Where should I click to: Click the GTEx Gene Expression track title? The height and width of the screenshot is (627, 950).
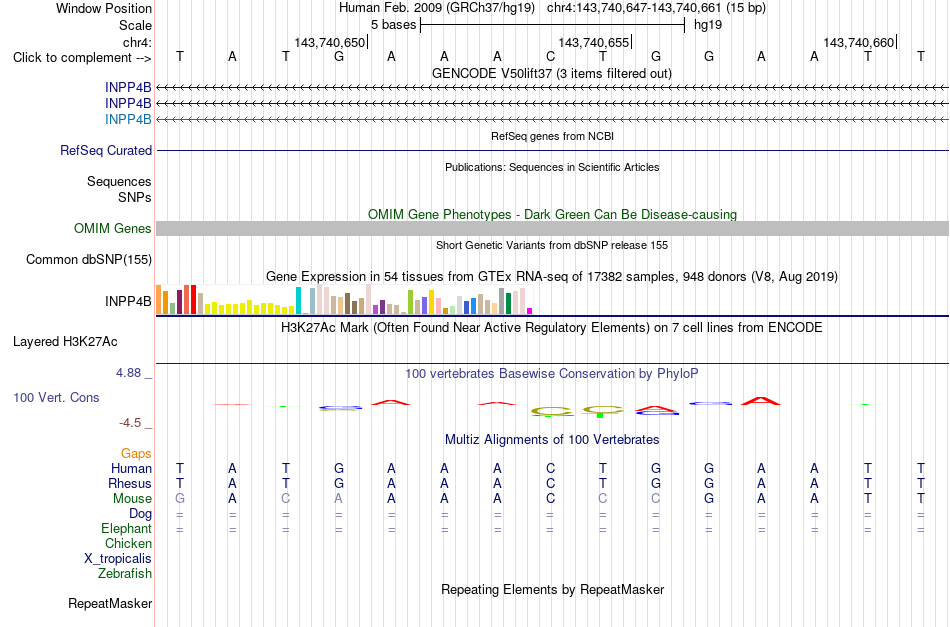(552, 277)
